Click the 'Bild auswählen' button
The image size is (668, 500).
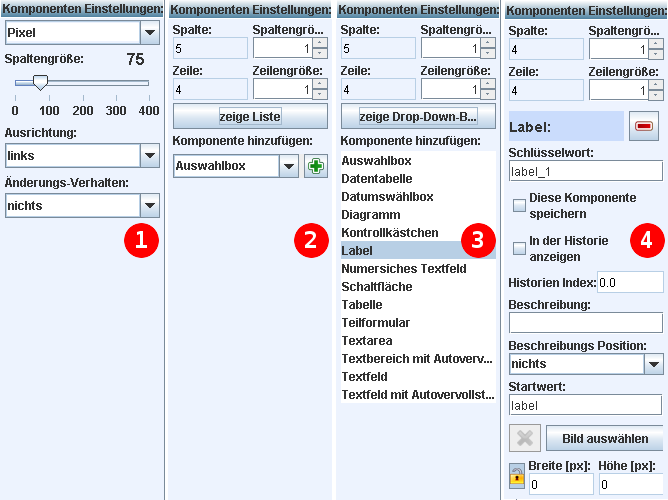point(605,439)
